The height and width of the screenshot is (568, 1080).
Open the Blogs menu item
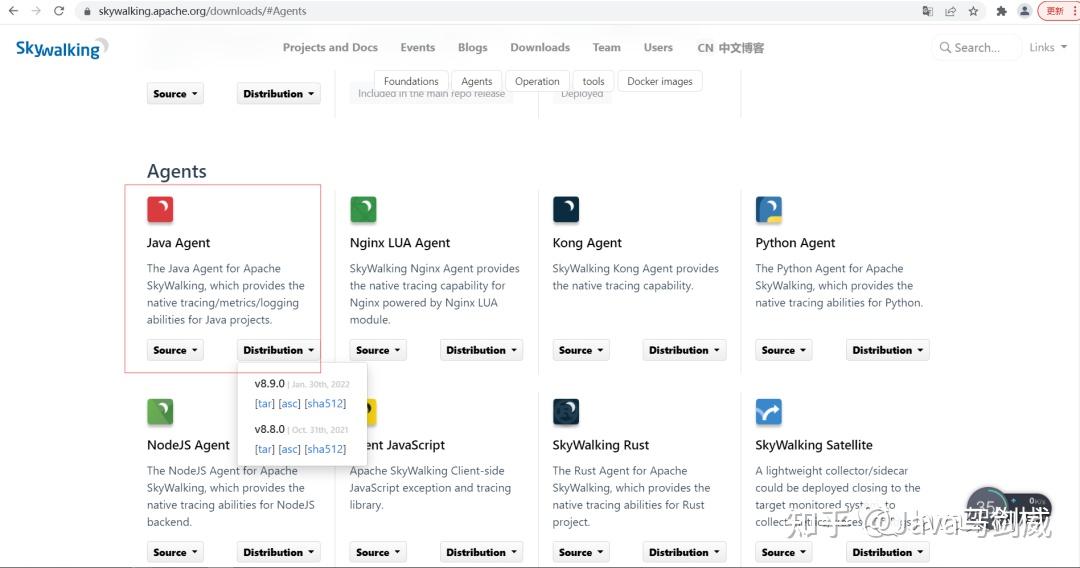473,47
